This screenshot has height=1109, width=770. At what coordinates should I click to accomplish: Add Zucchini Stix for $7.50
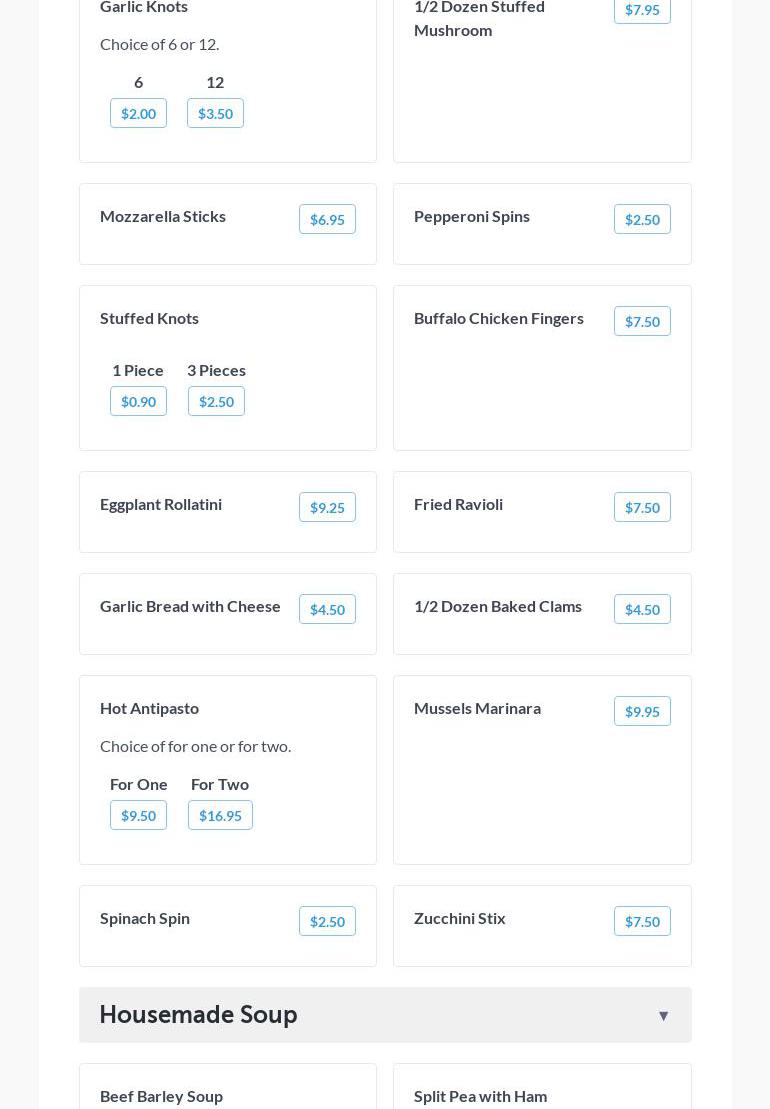tap(642, 921)
